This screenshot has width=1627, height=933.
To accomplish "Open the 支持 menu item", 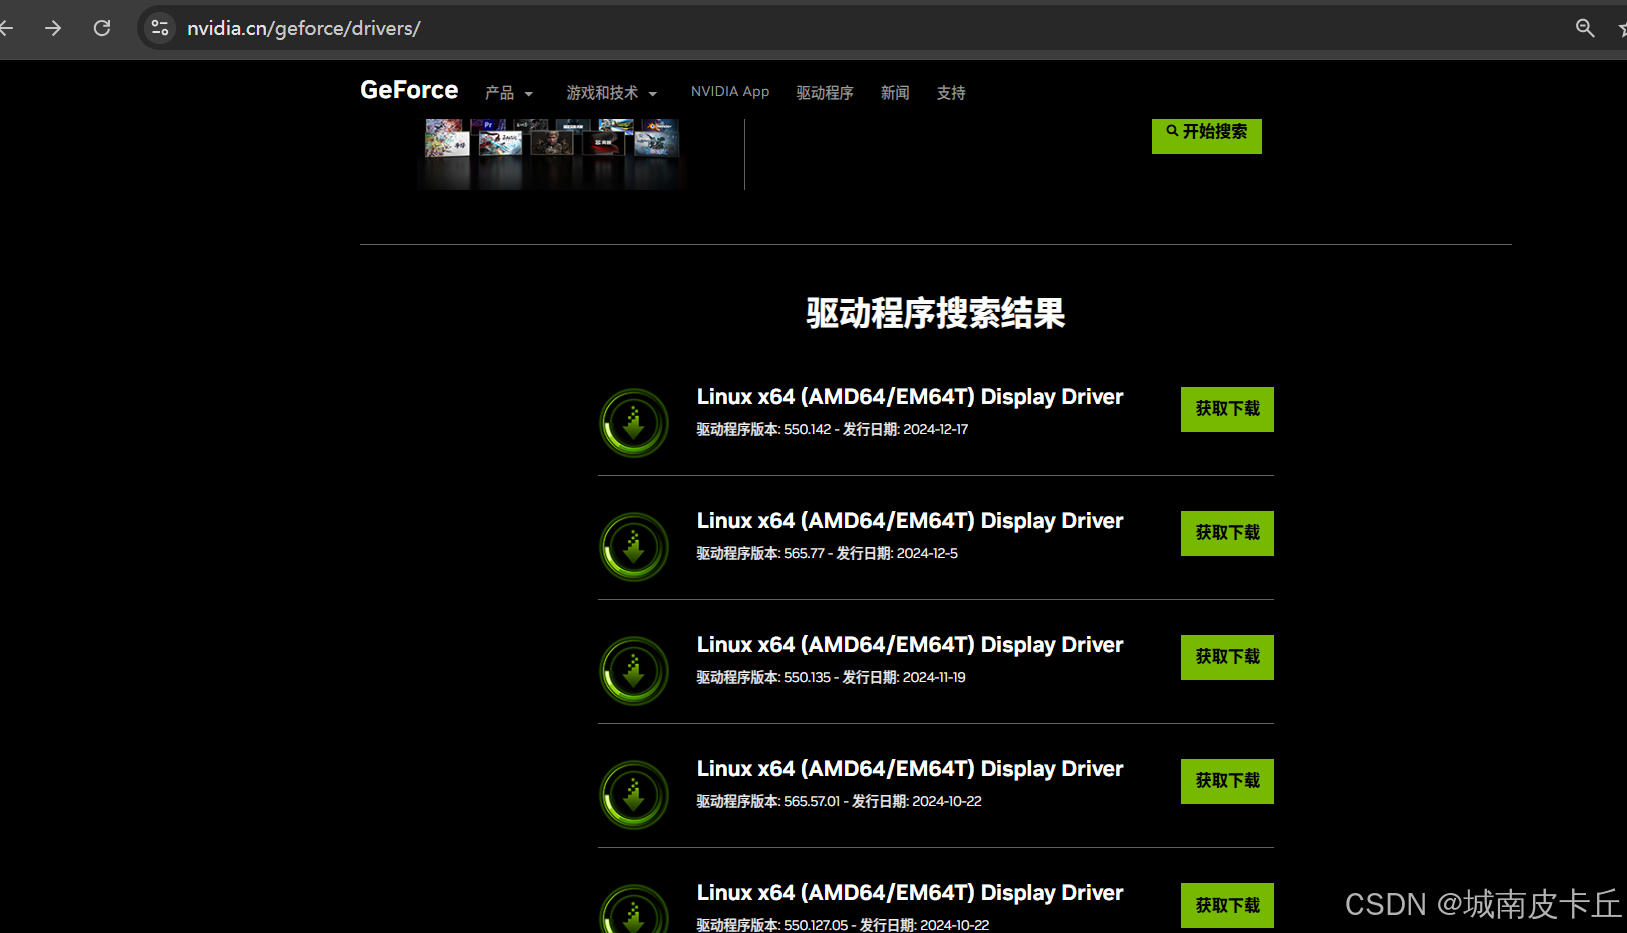I will tap(951, 93).
